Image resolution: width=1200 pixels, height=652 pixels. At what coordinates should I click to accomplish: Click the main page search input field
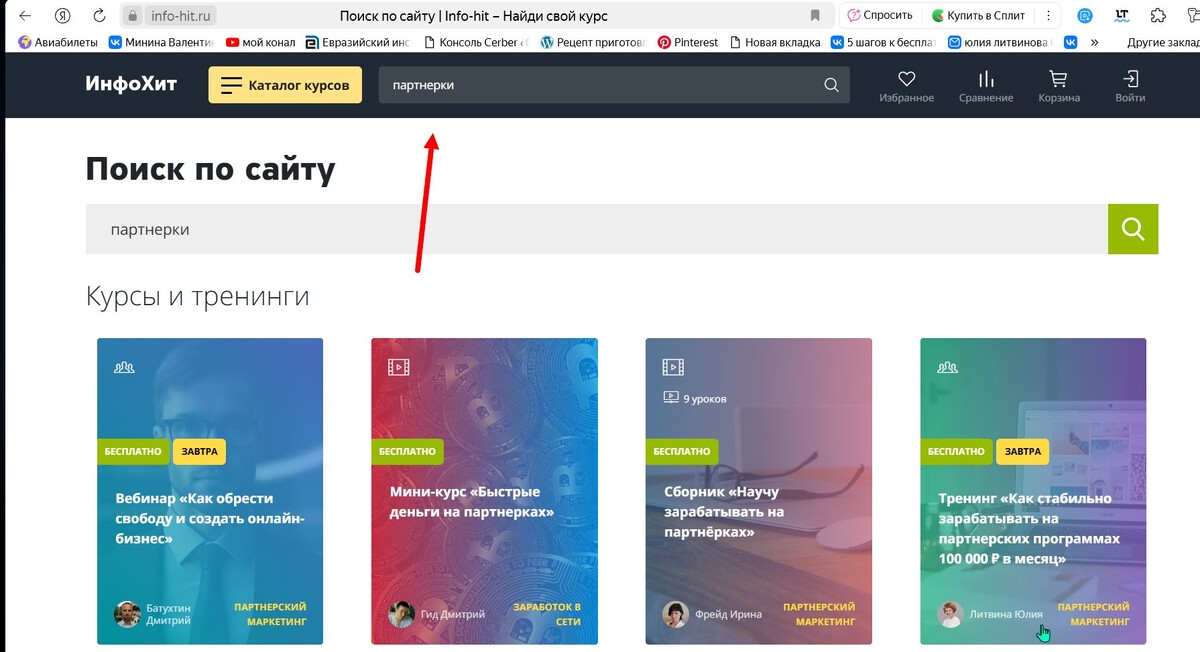pyautogui.click(x=596, y=229)
